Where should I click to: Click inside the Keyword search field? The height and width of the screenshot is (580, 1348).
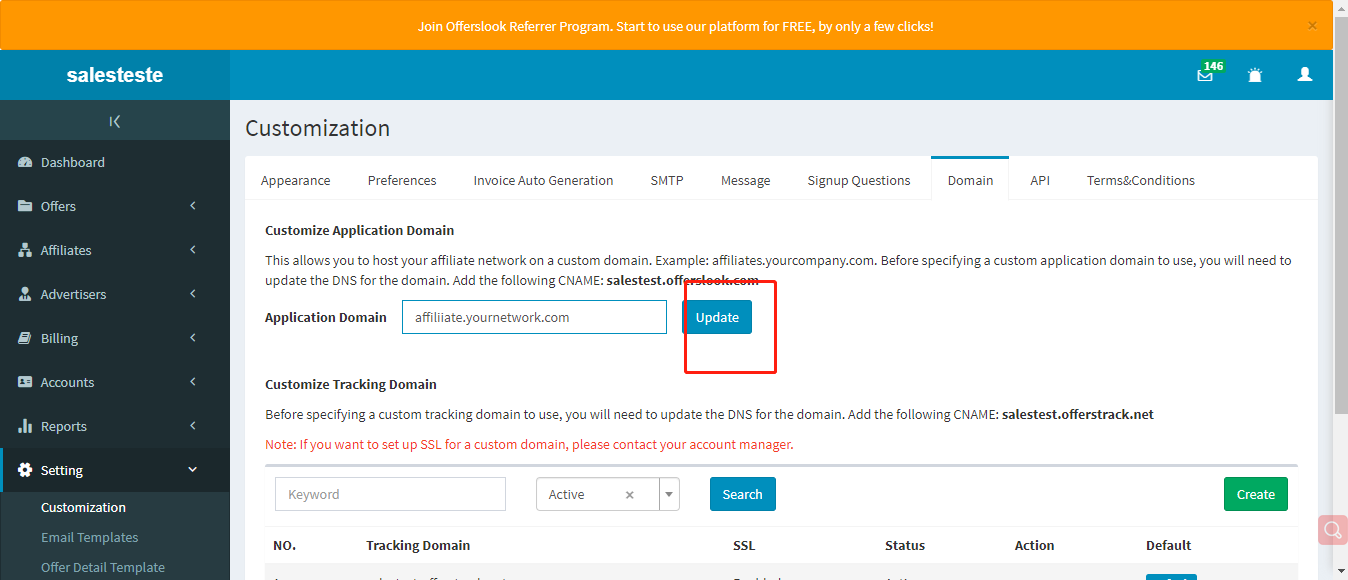point(390,493)
